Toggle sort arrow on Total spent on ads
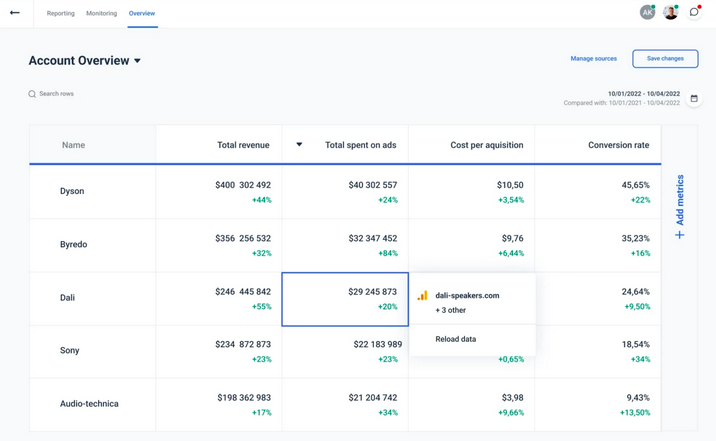The height and width of the screenshot is (441, 716). pos(299,145)
